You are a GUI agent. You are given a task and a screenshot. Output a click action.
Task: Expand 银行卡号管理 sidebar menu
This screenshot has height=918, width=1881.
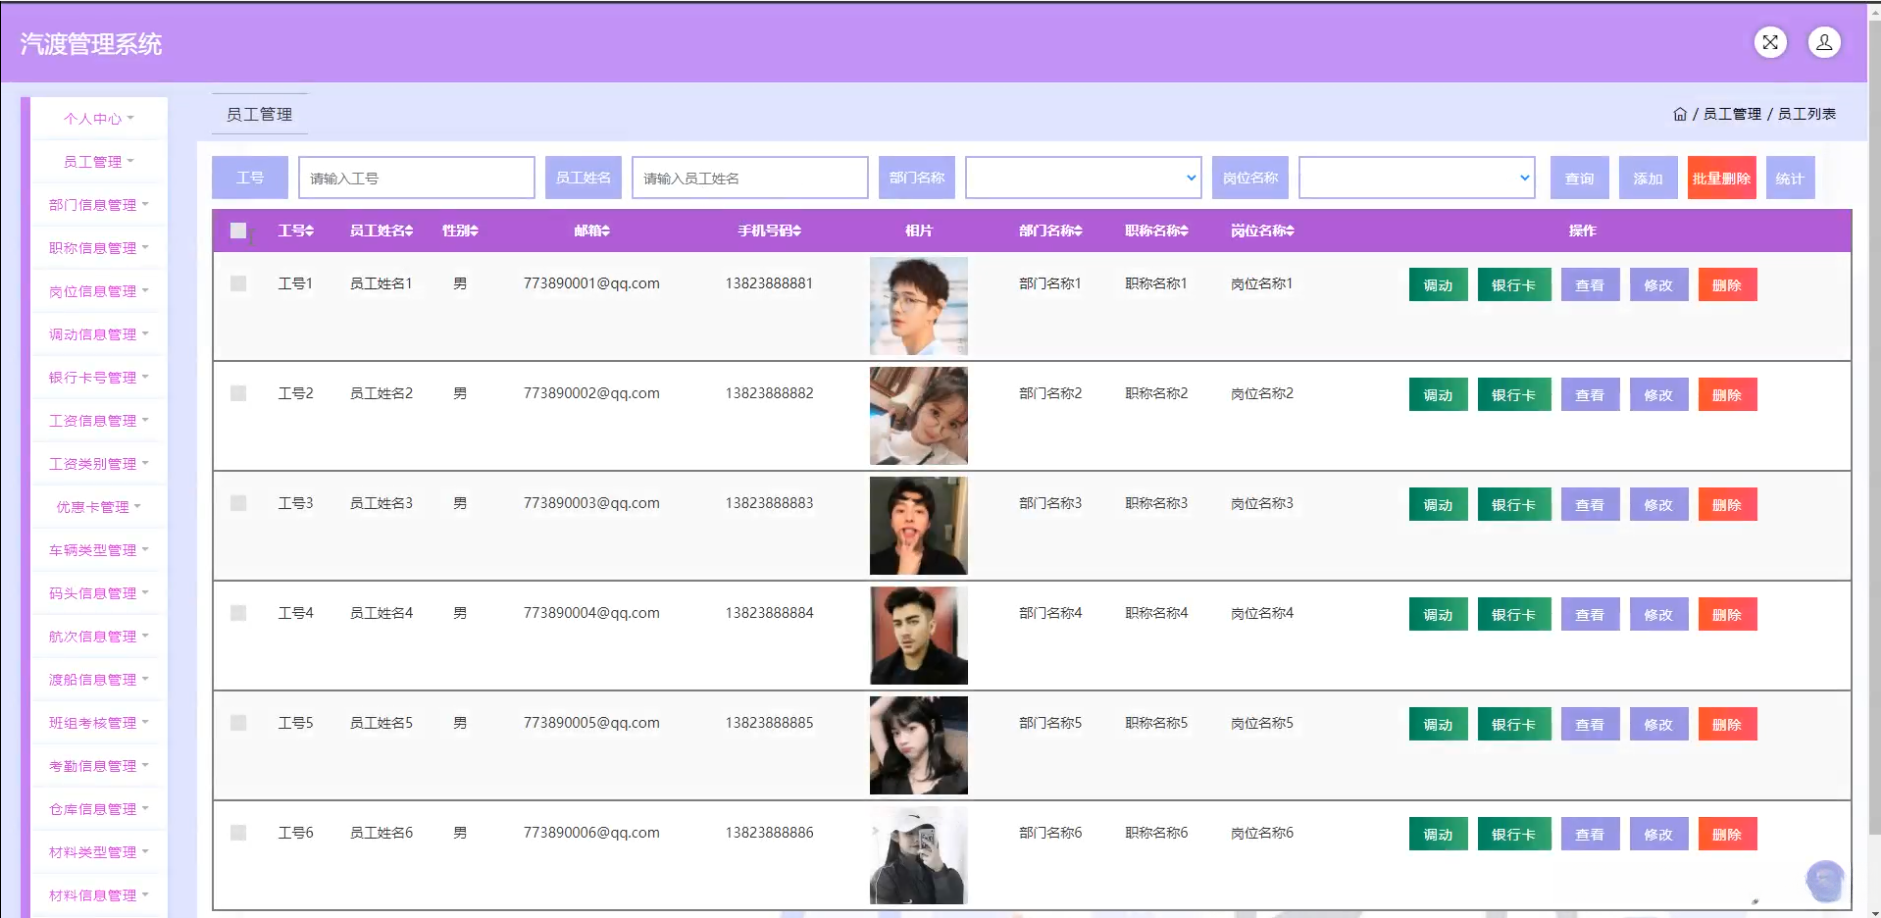click(x=99, y=377)
